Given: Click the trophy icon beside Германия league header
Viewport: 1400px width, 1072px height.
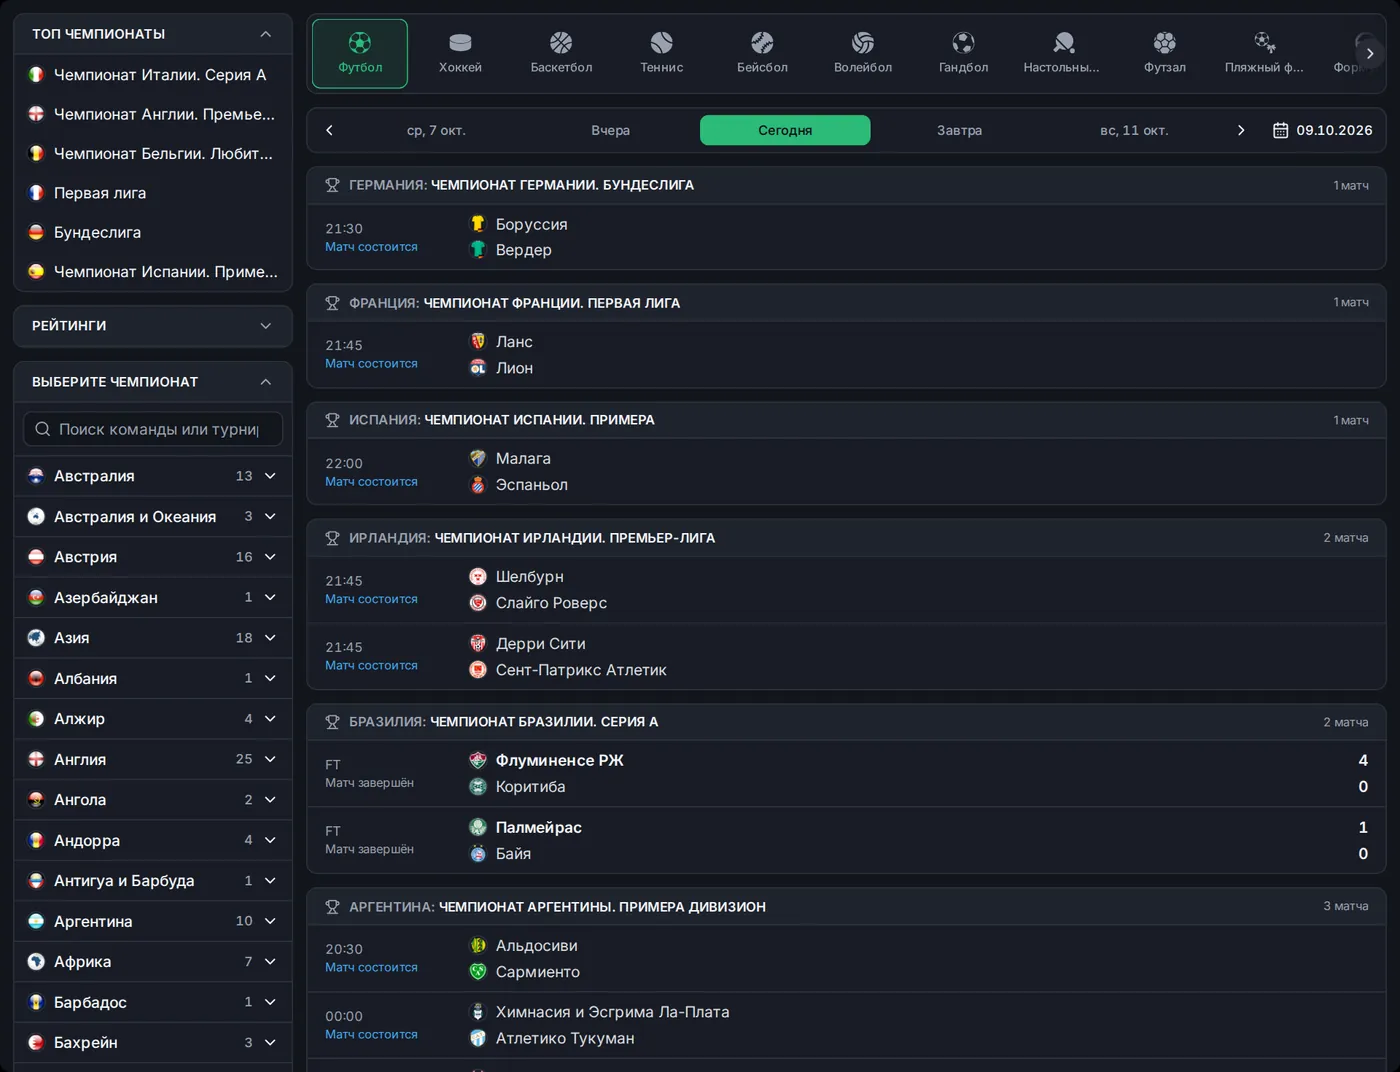Looking at the screenshot, I should [x=332, y=185].
